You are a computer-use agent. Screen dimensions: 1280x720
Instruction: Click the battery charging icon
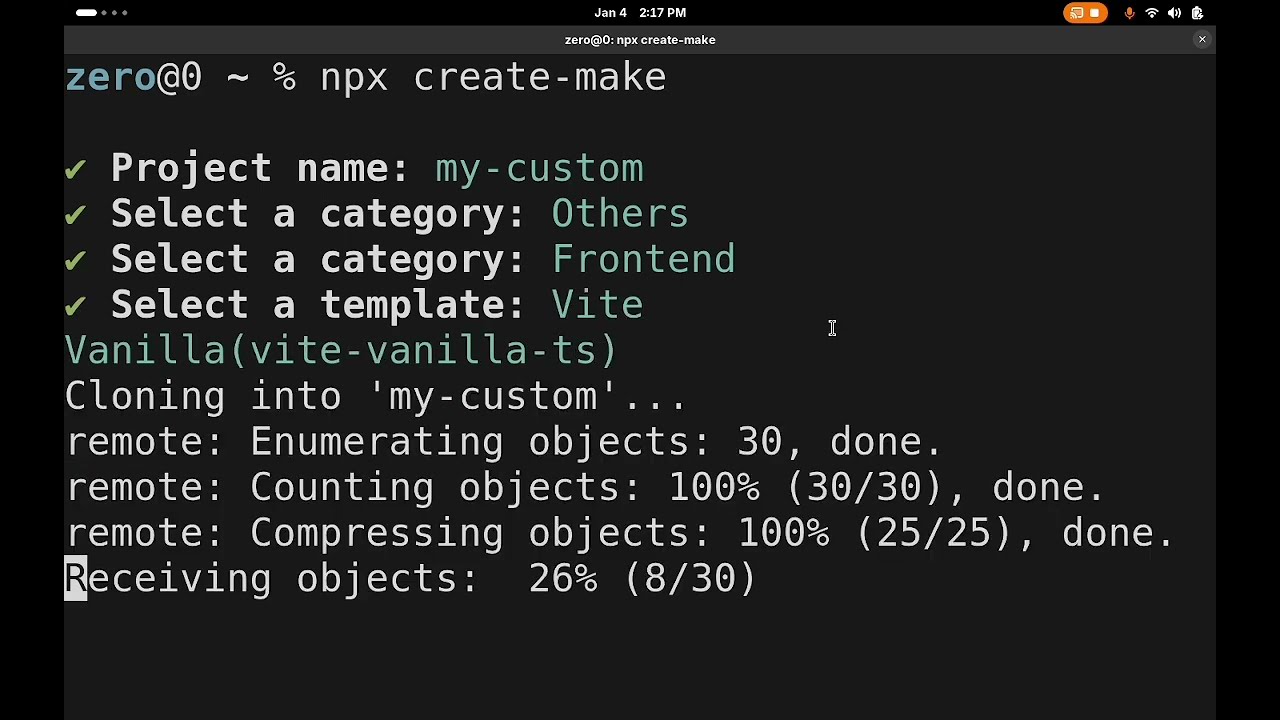point(1197,13)
